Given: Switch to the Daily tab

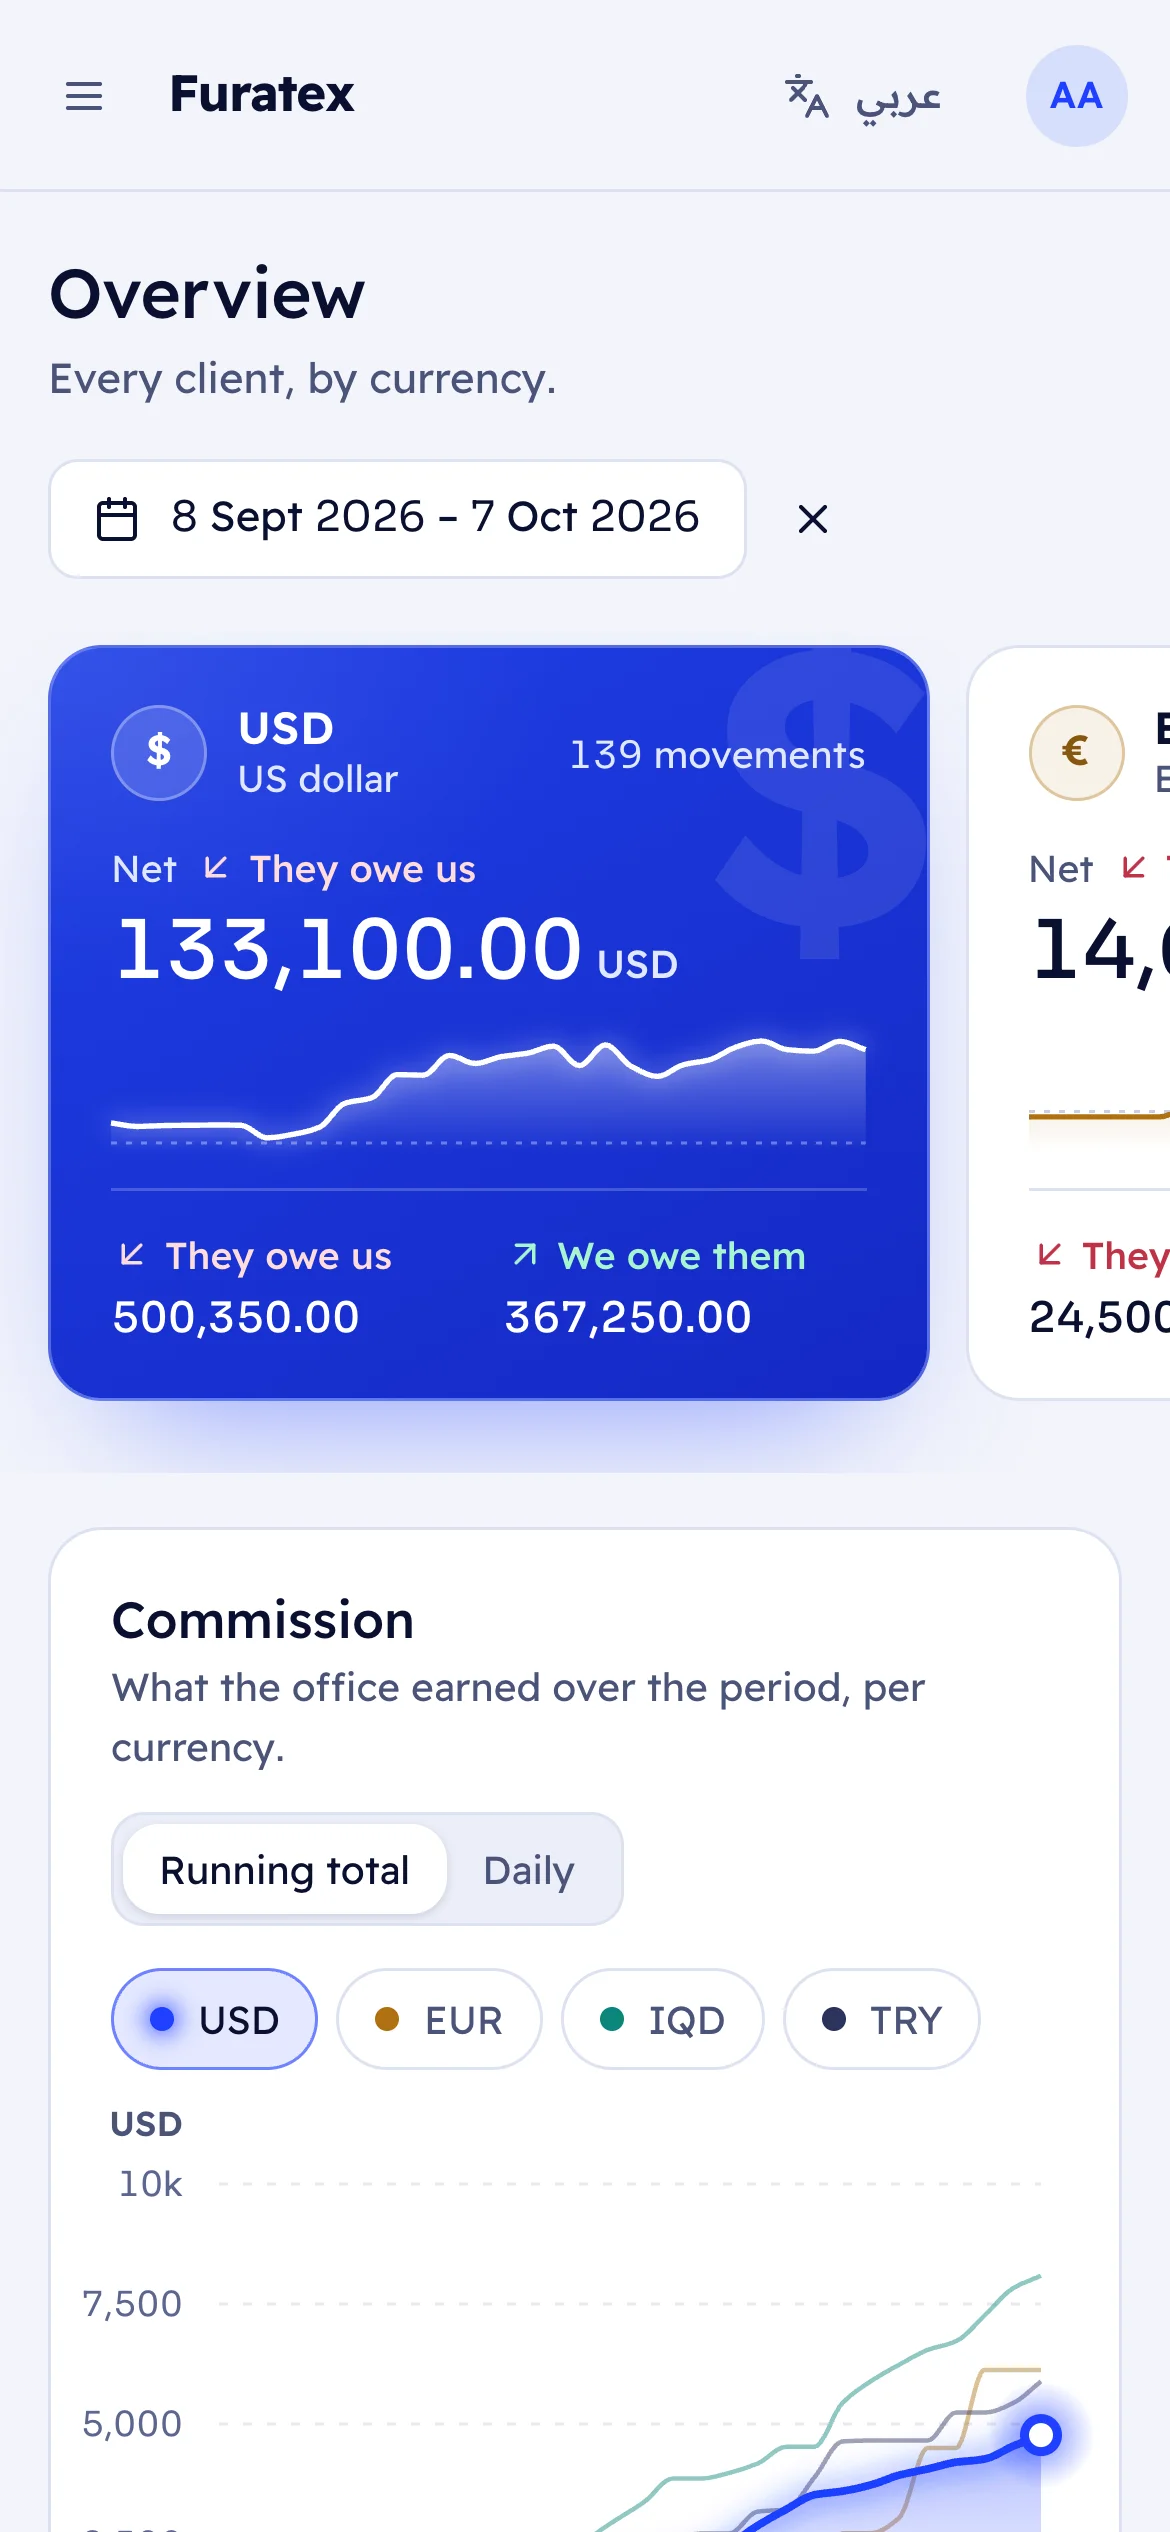Looking at the screenshot, I should 529,1869.
